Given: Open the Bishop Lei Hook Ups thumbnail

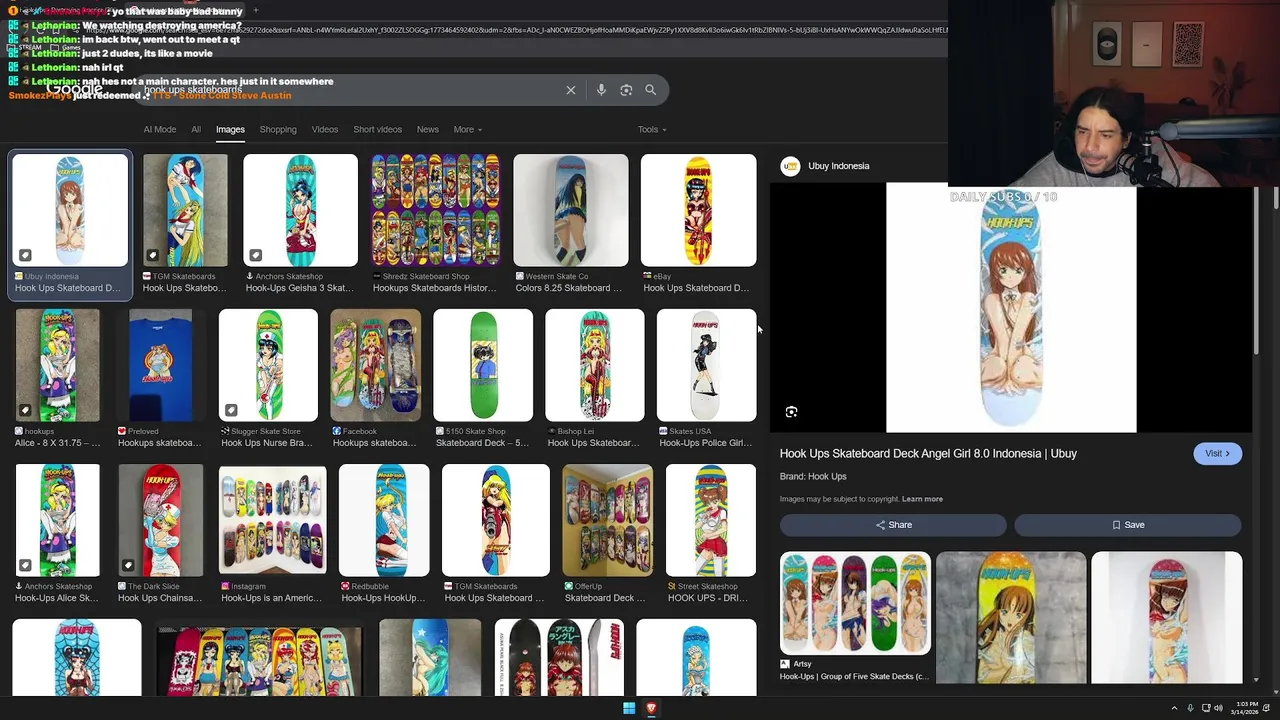Looking at the screenshot, I should coord(595,365).
